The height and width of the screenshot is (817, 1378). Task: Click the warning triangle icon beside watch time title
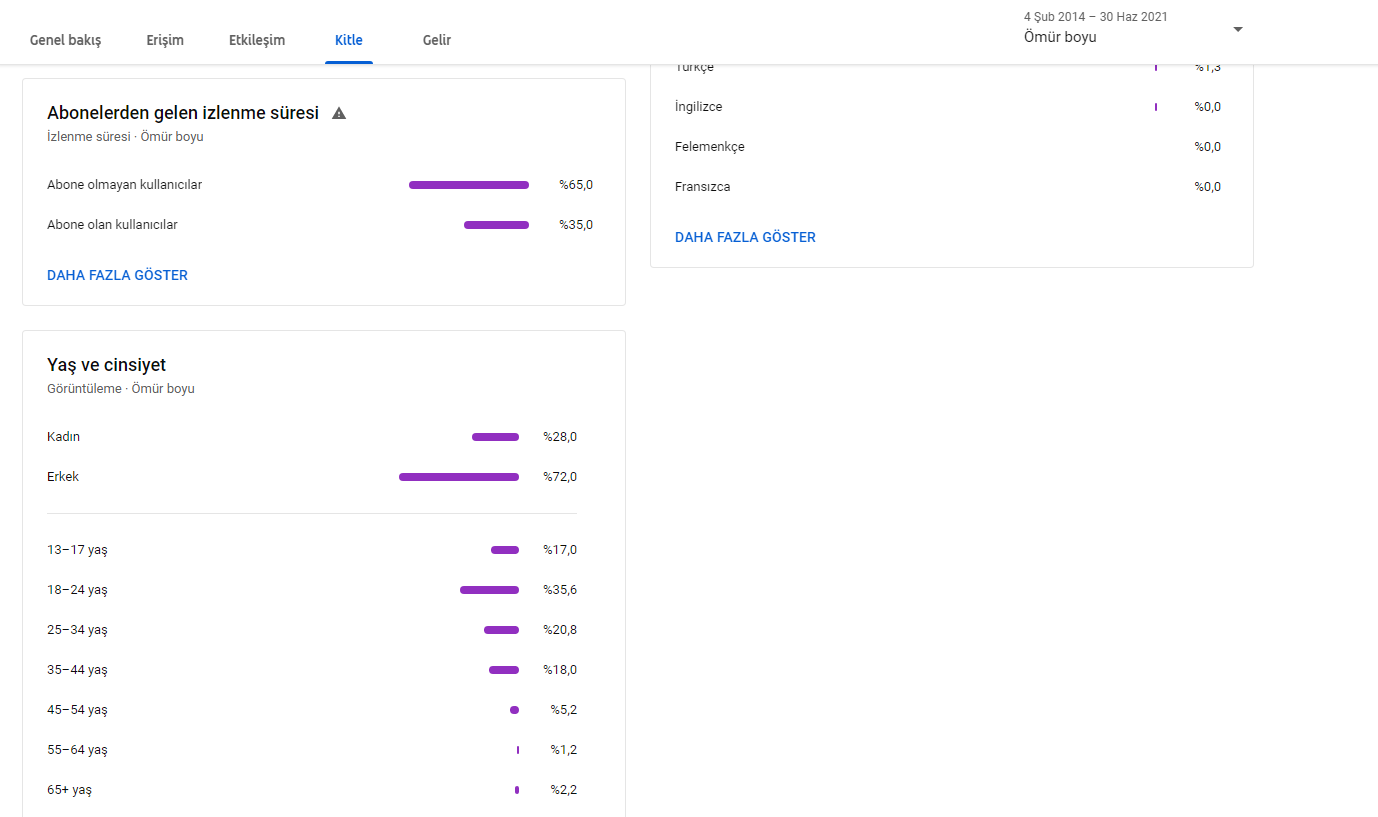339,113
